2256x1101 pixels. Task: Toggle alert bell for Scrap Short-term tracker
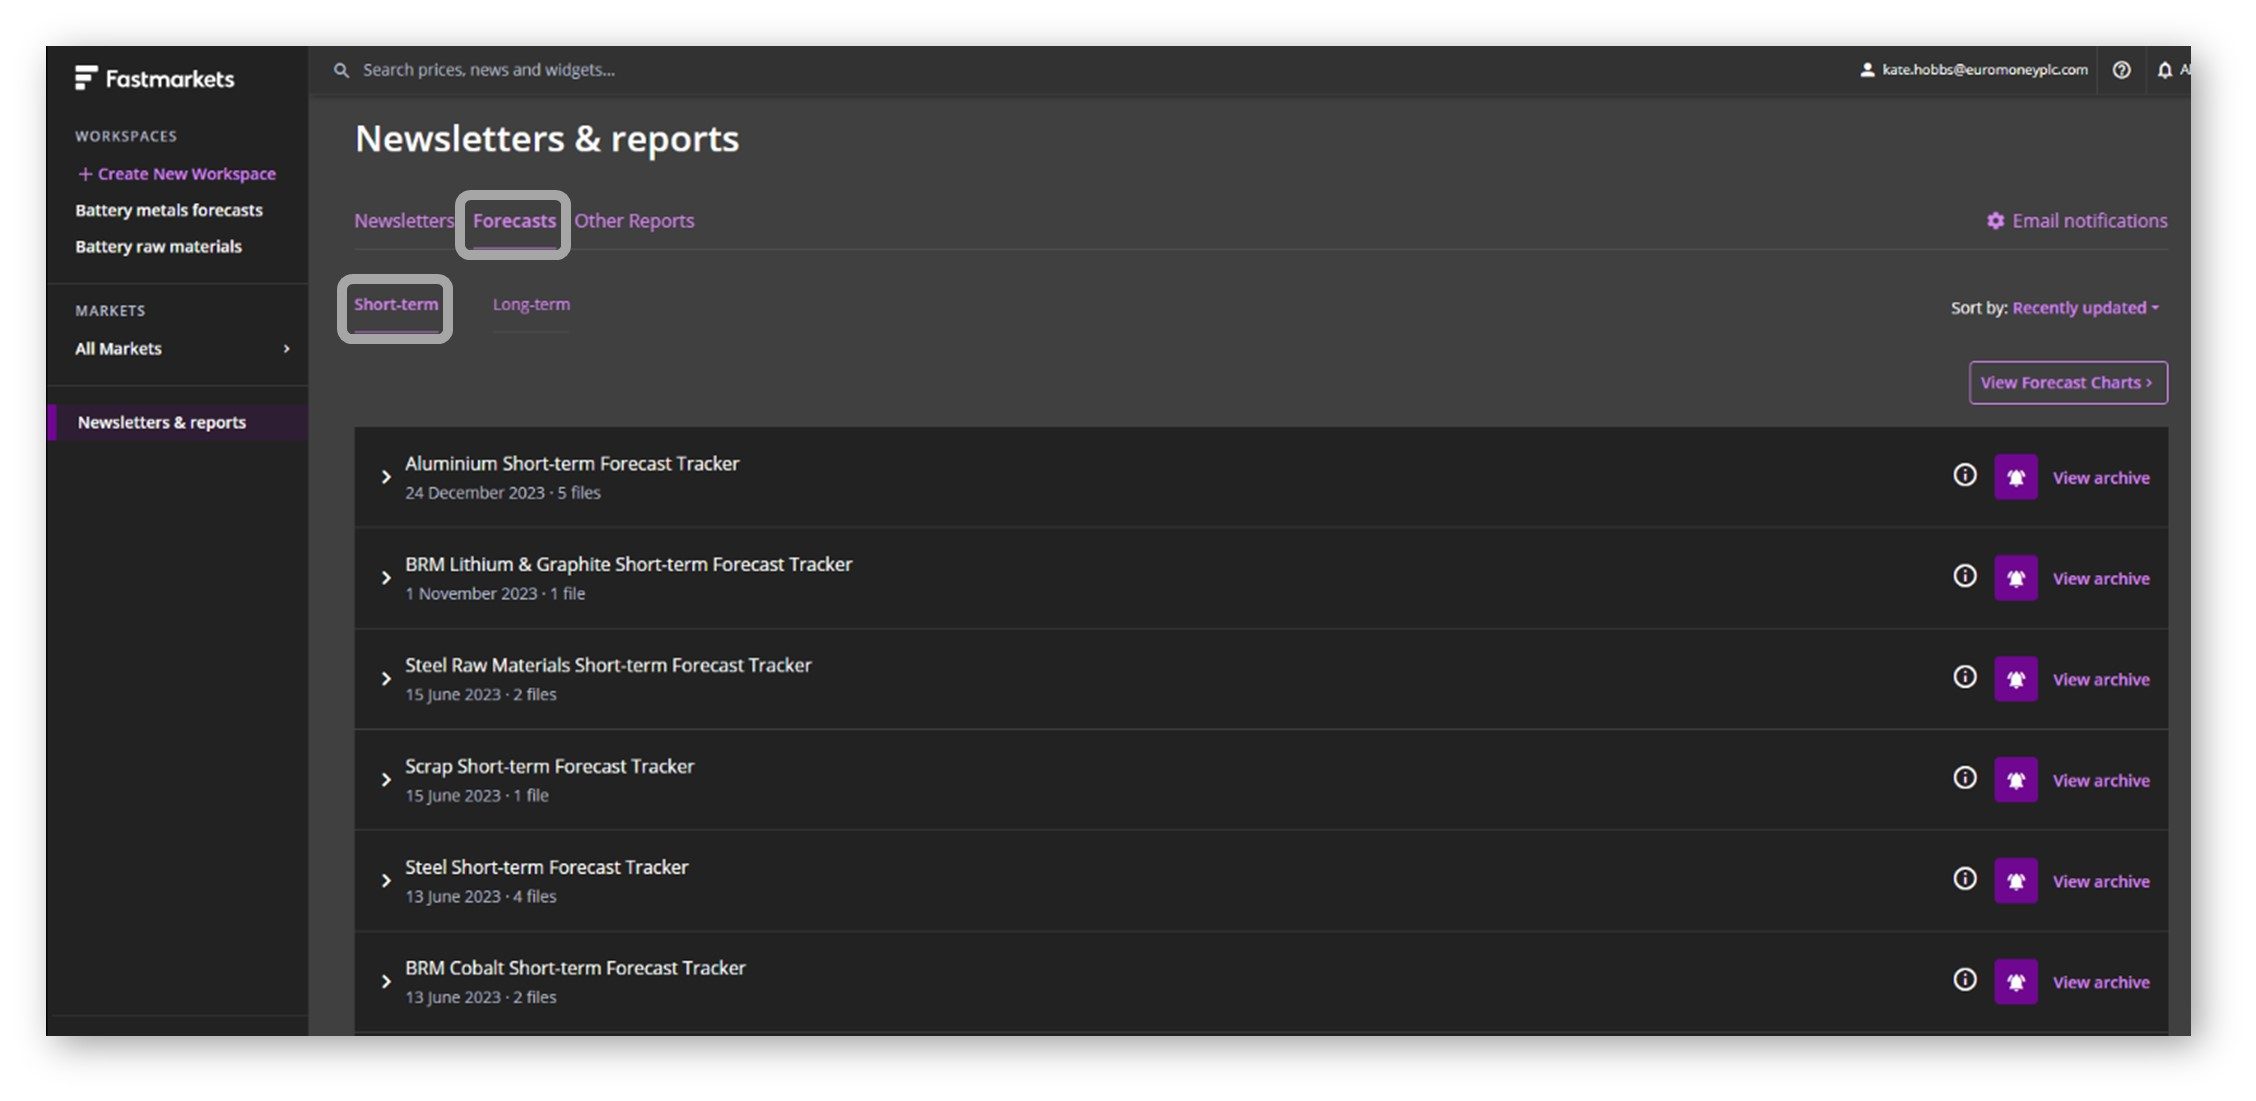point(2016,780)
